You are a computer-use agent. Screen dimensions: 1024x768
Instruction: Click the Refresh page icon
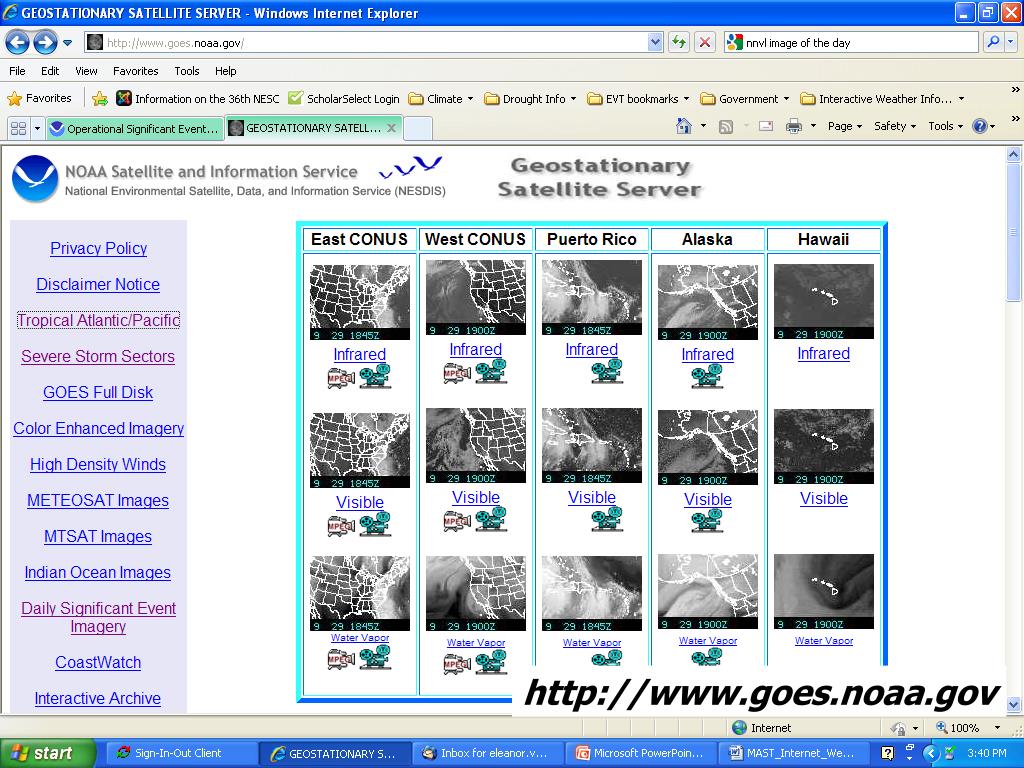[x=679, y=42]
